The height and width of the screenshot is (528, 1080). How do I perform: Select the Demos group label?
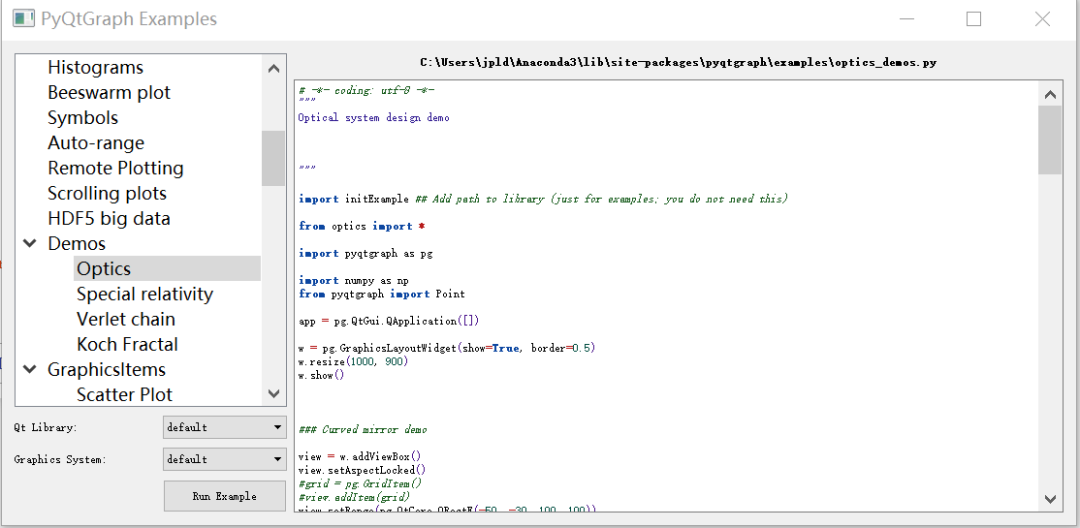coord(76,244)
